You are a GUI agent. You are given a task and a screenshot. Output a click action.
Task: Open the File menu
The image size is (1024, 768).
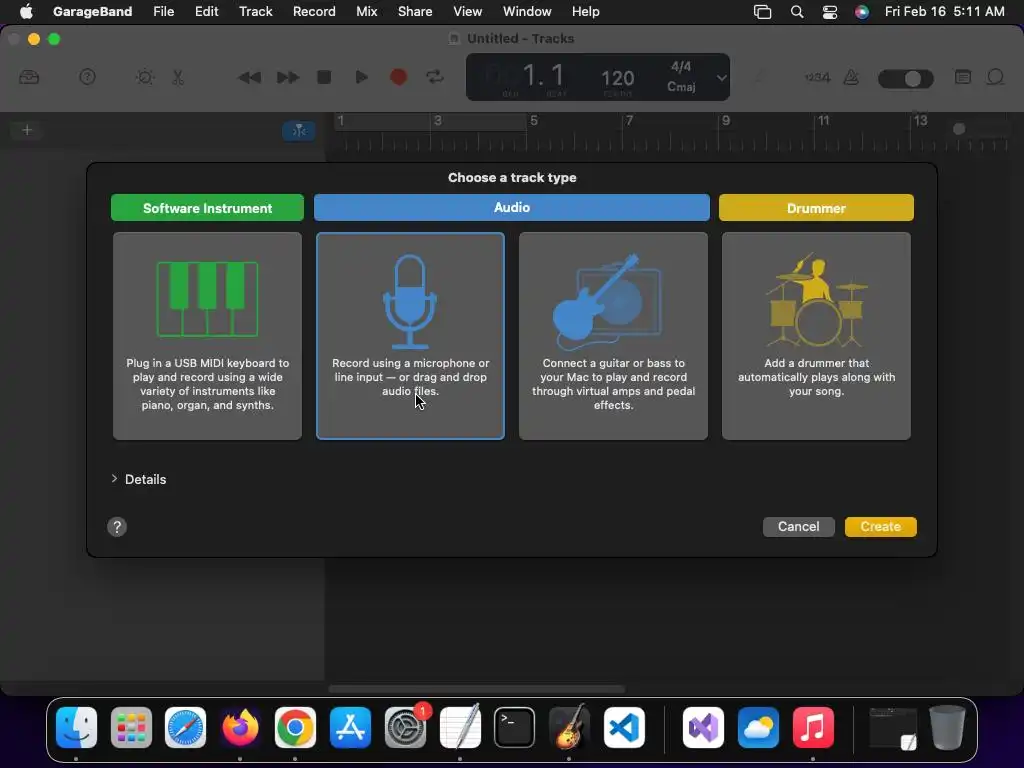(163, 12)
